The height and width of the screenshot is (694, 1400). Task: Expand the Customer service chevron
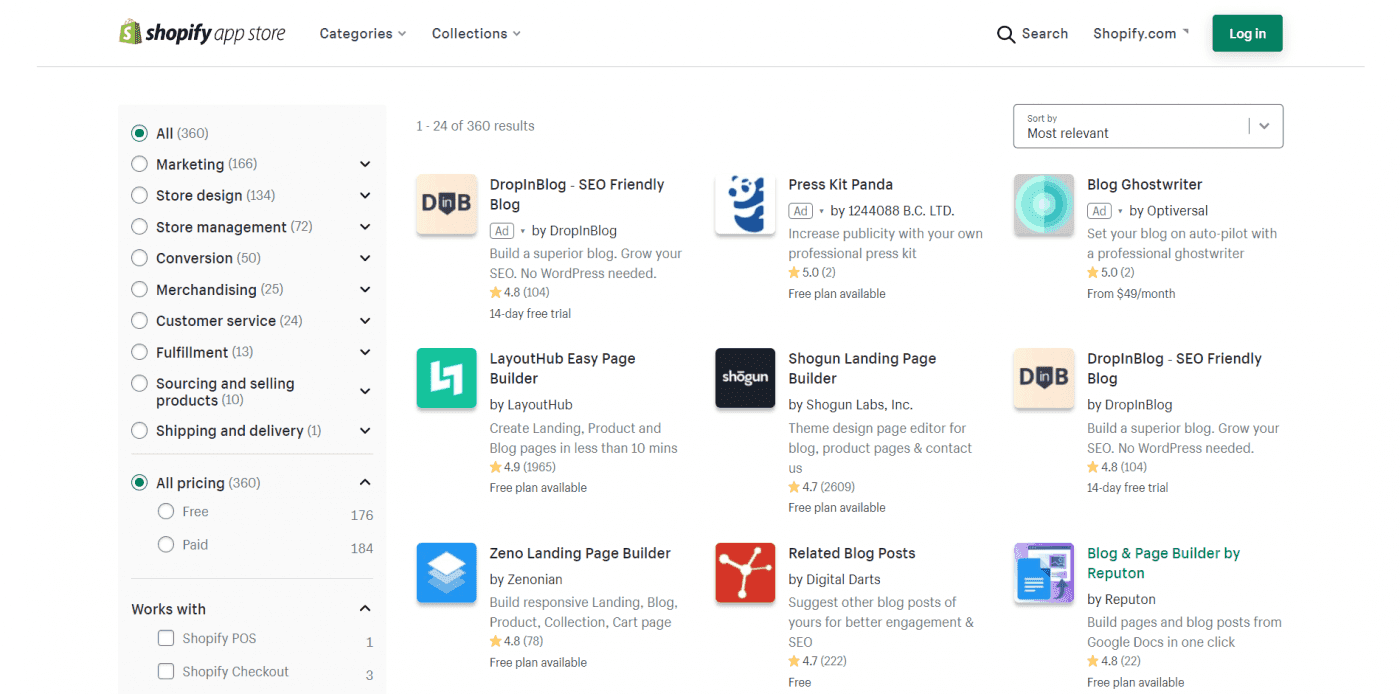coord(365,321)
